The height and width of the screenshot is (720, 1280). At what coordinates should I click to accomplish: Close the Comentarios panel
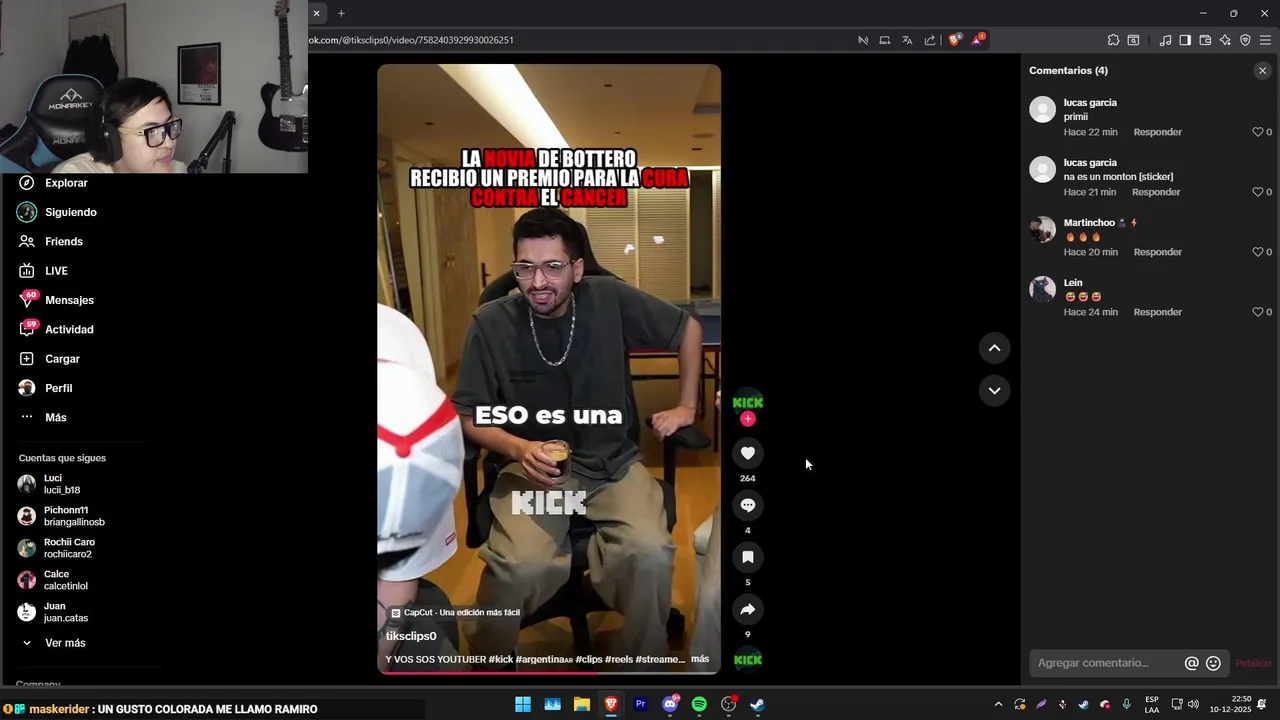pos(1262,70)
